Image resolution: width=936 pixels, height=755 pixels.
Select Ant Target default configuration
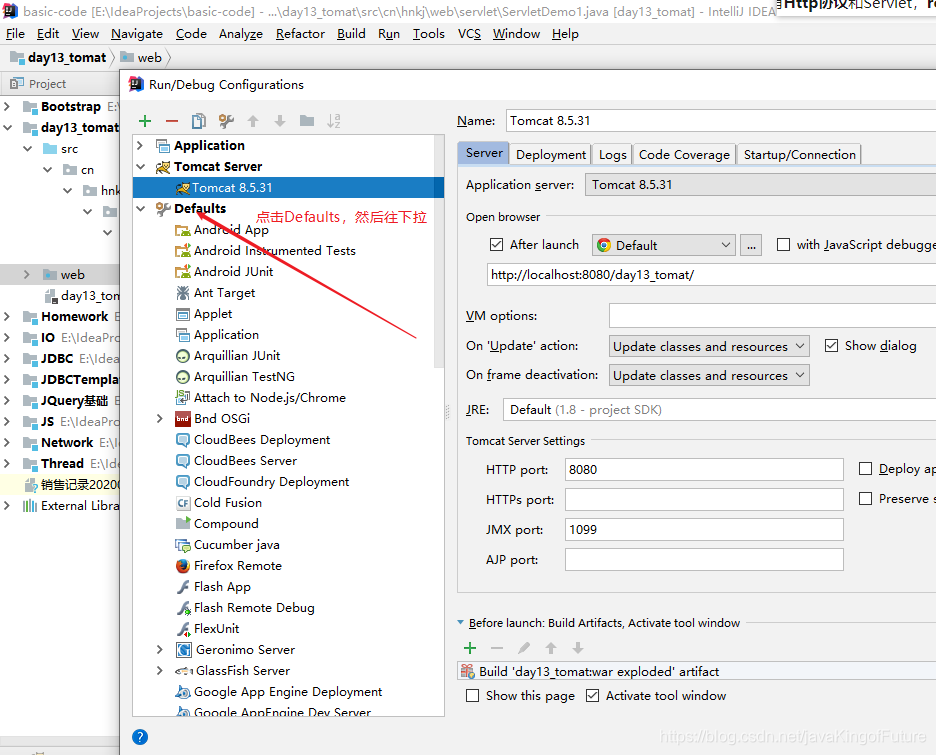tap(224, 292)
